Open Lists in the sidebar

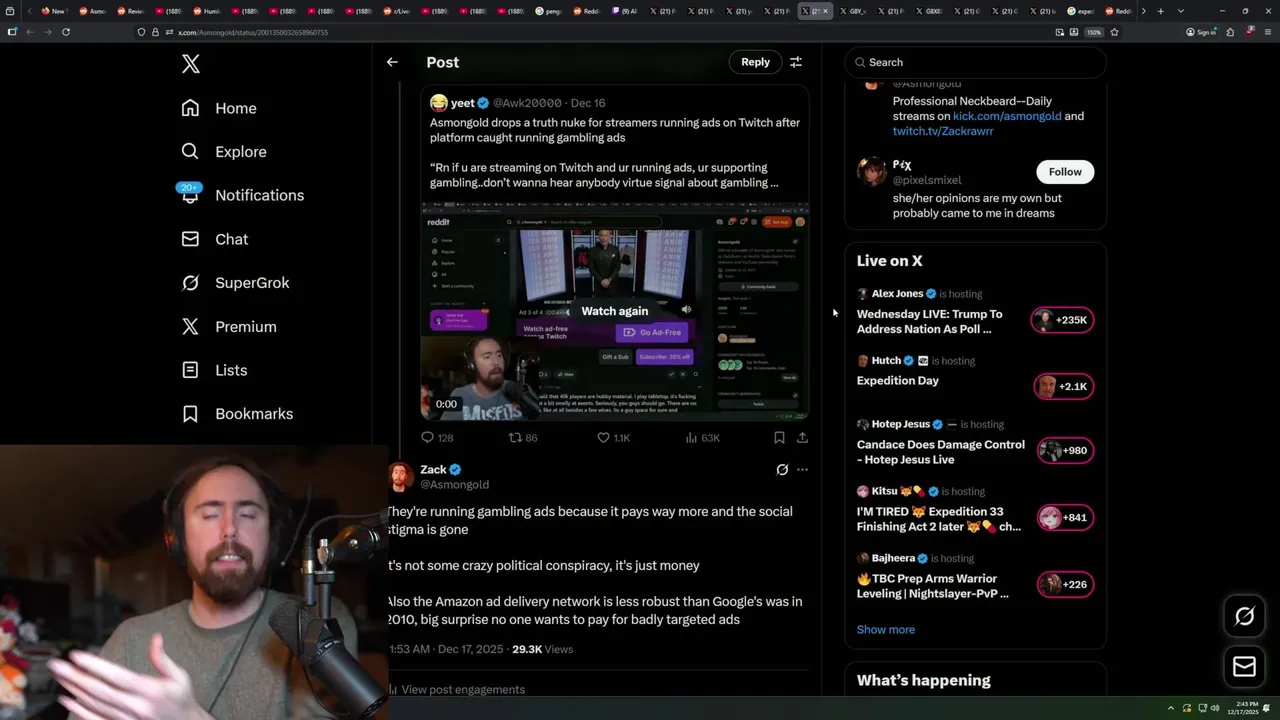point(214,370)
